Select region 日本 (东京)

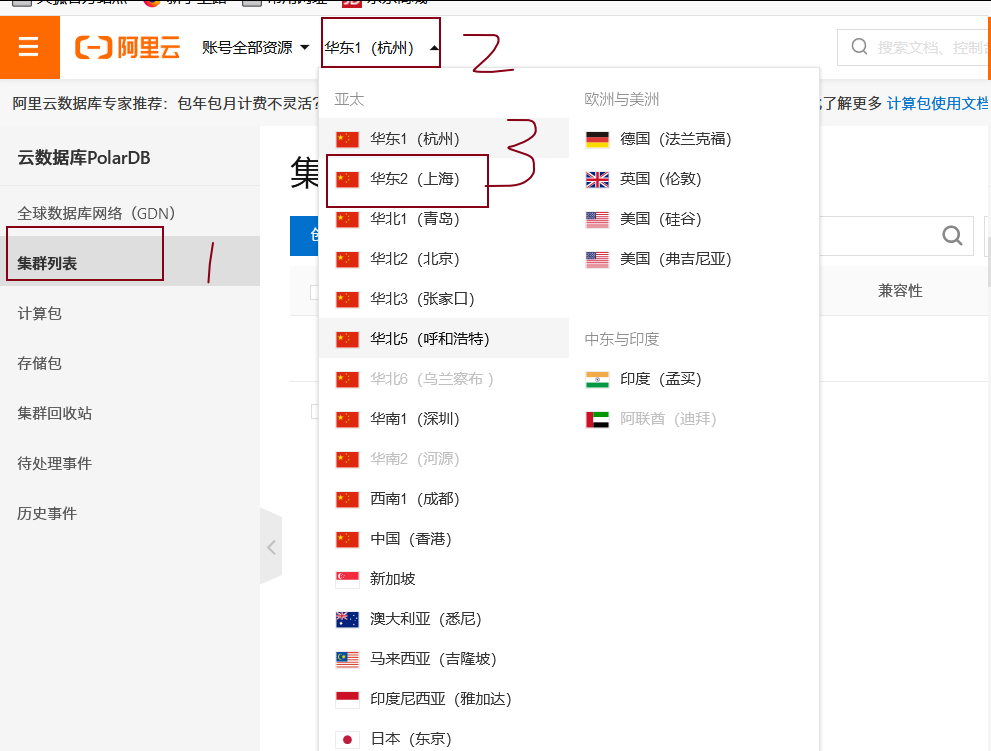point(444,738)
